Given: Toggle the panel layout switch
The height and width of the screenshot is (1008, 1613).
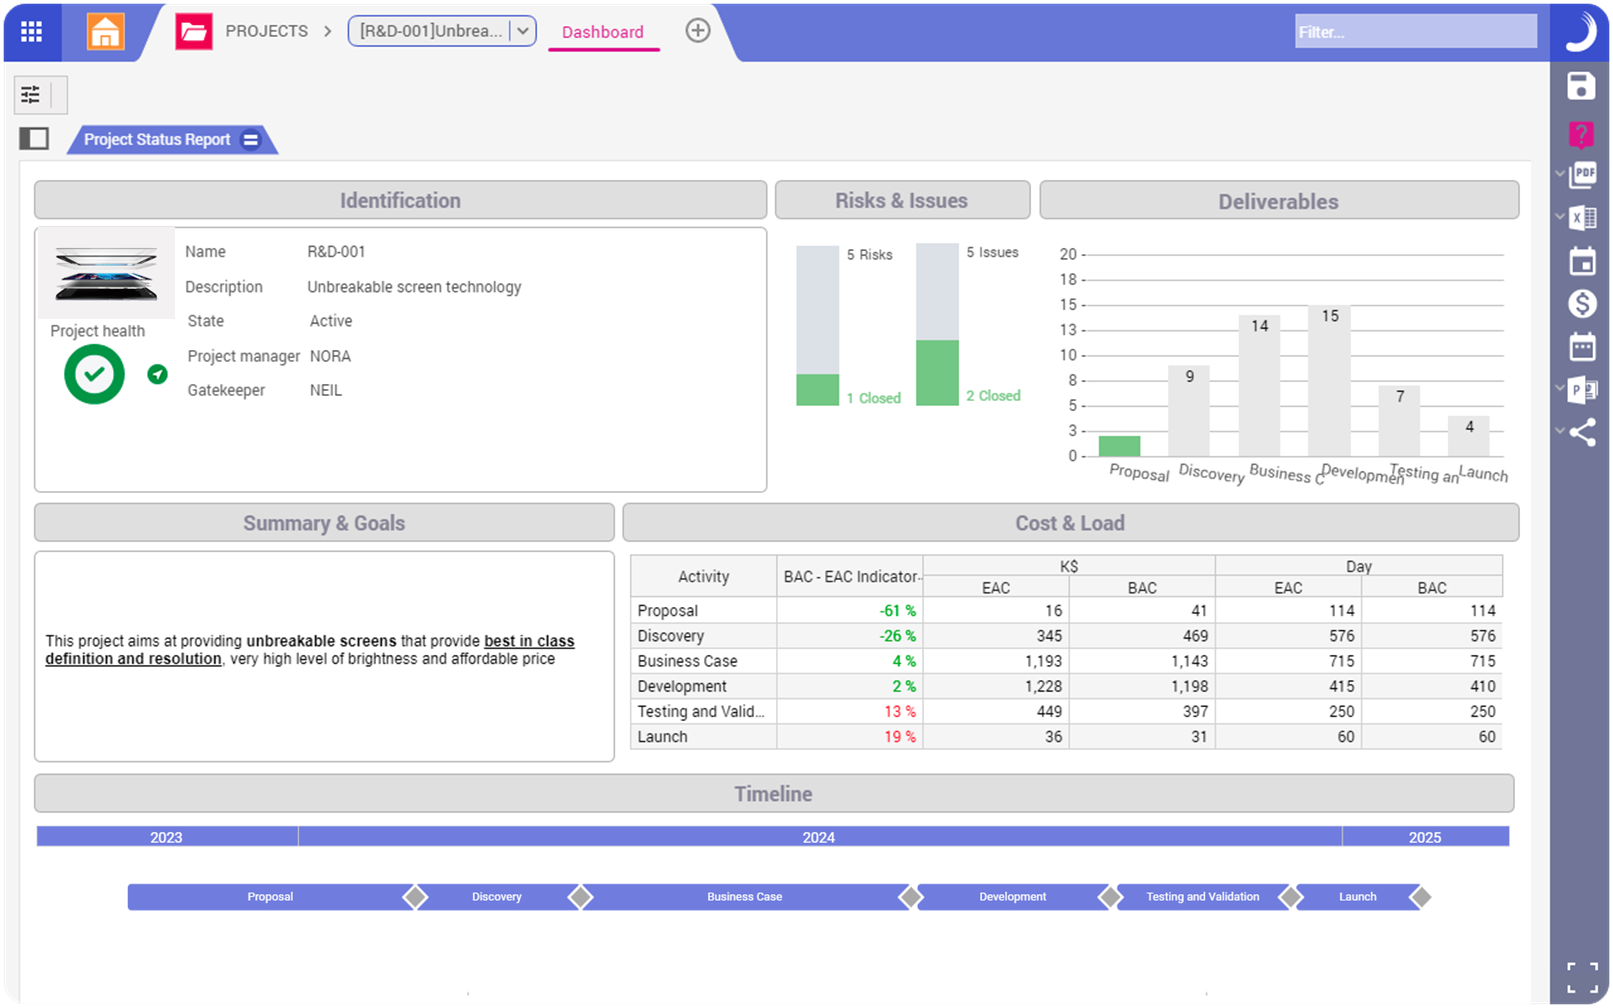Looking at the screenshot, I should (34, 138).
